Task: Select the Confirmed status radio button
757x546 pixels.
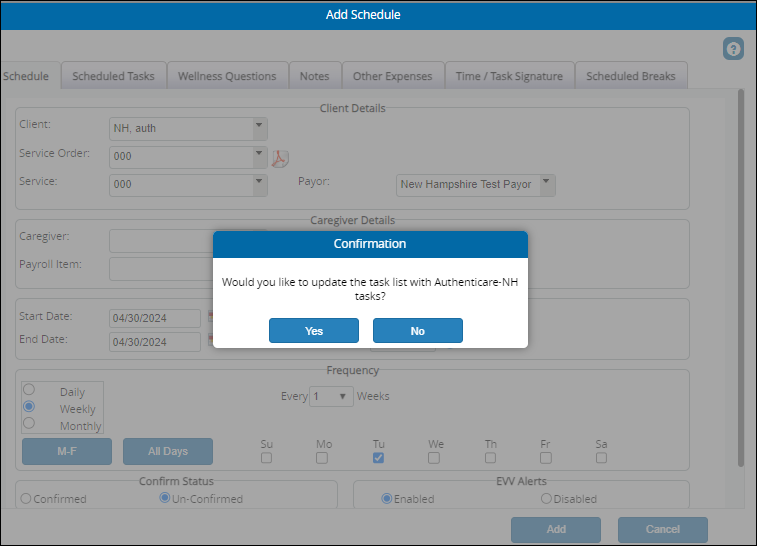Action: (x=26, y=498)
